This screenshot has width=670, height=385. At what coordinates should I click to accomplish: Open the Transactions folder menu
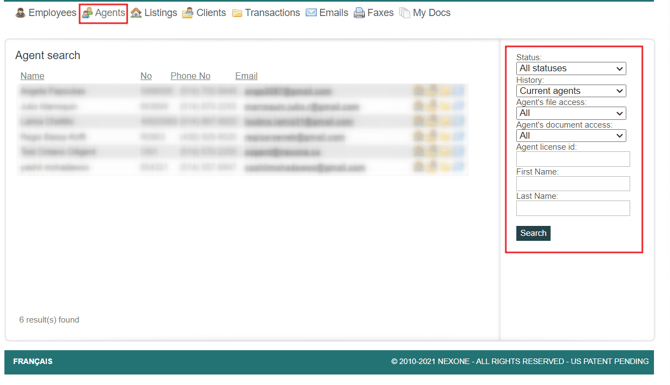pos(266,13)
